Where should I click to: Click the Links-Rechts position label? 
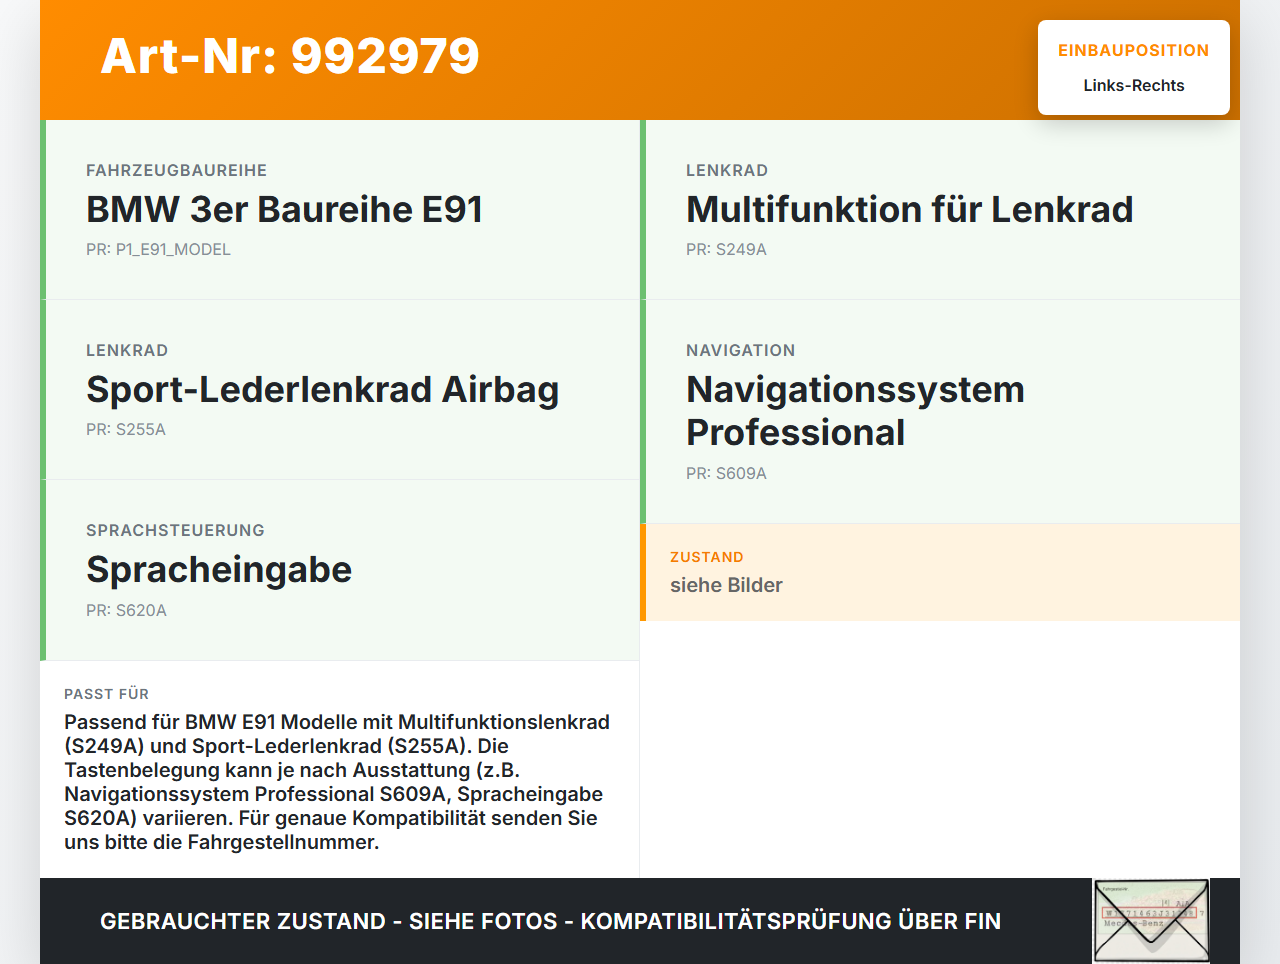tap(1133, 85)
